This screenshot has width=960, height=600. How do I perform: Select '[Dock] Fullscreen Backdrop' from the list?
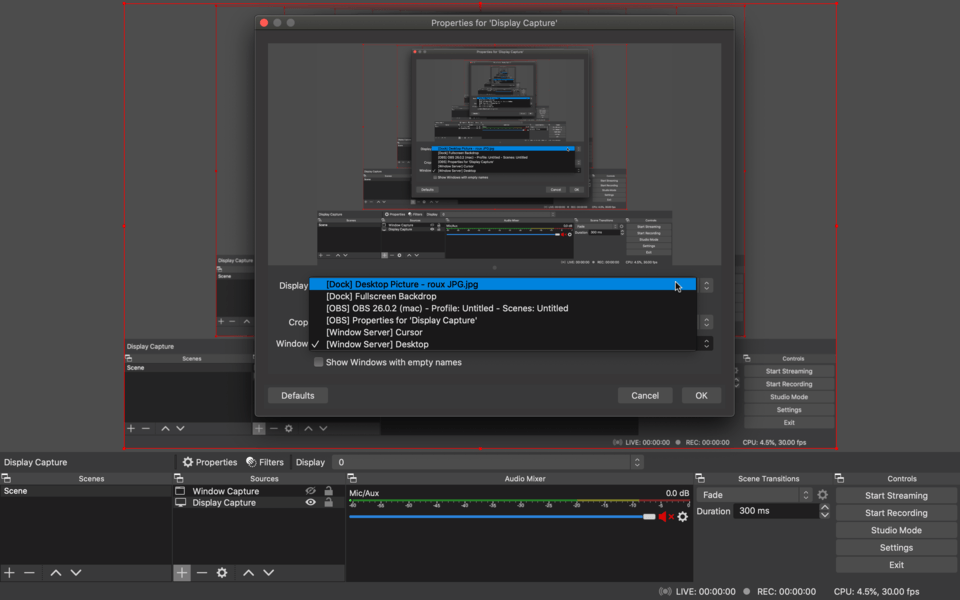pyautogui.click(x=381, y=296)
